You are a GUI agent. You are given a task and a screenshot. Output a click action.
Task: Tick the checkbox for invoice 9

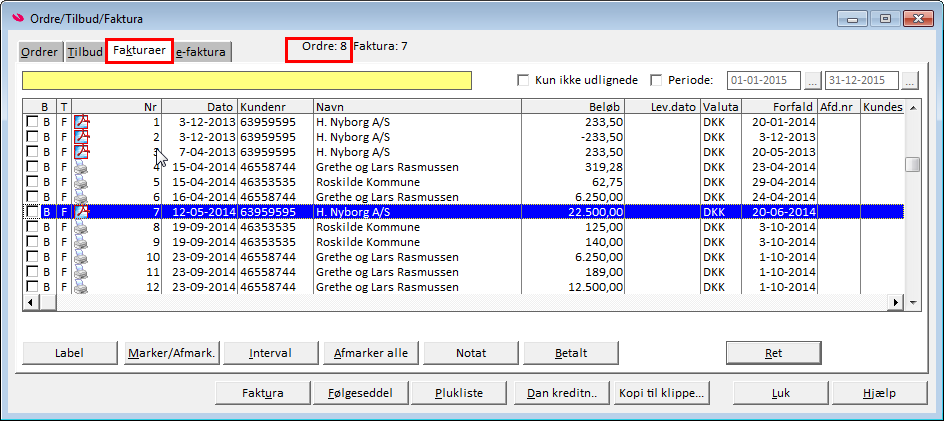point(31,242)
